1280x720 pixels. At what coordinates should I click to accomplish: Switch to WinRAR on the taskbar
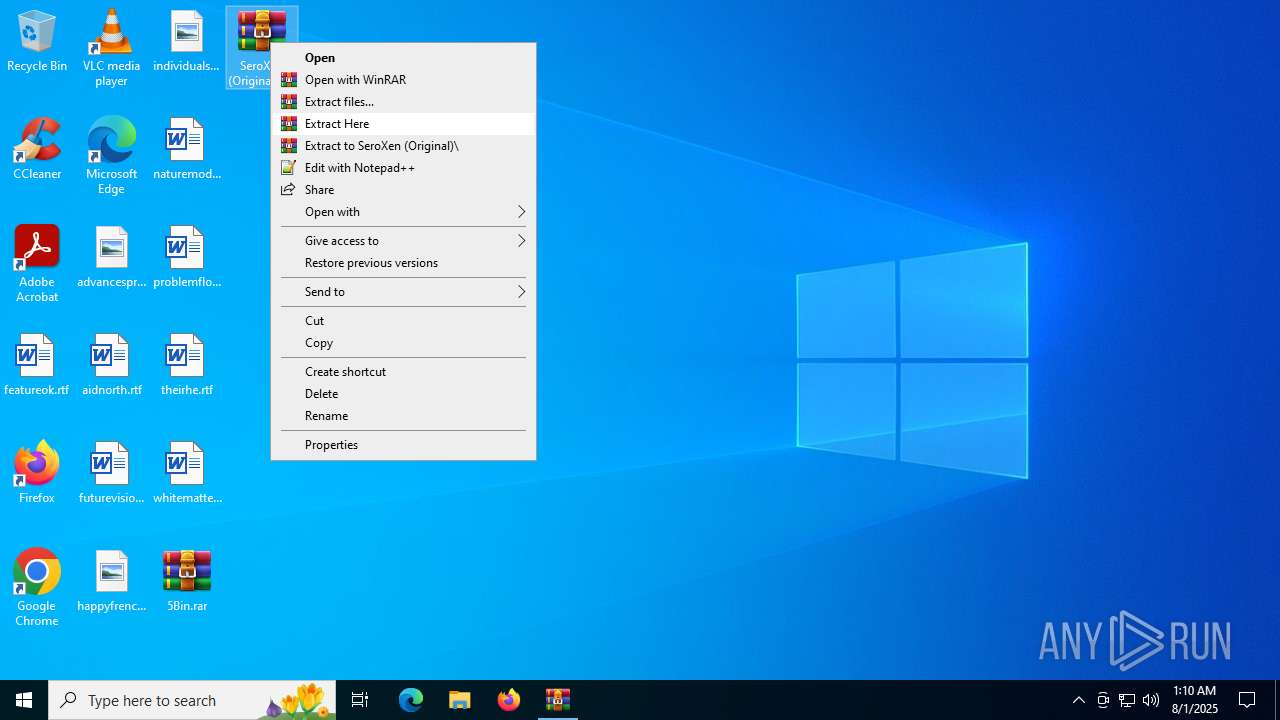(x=558, y=700)
